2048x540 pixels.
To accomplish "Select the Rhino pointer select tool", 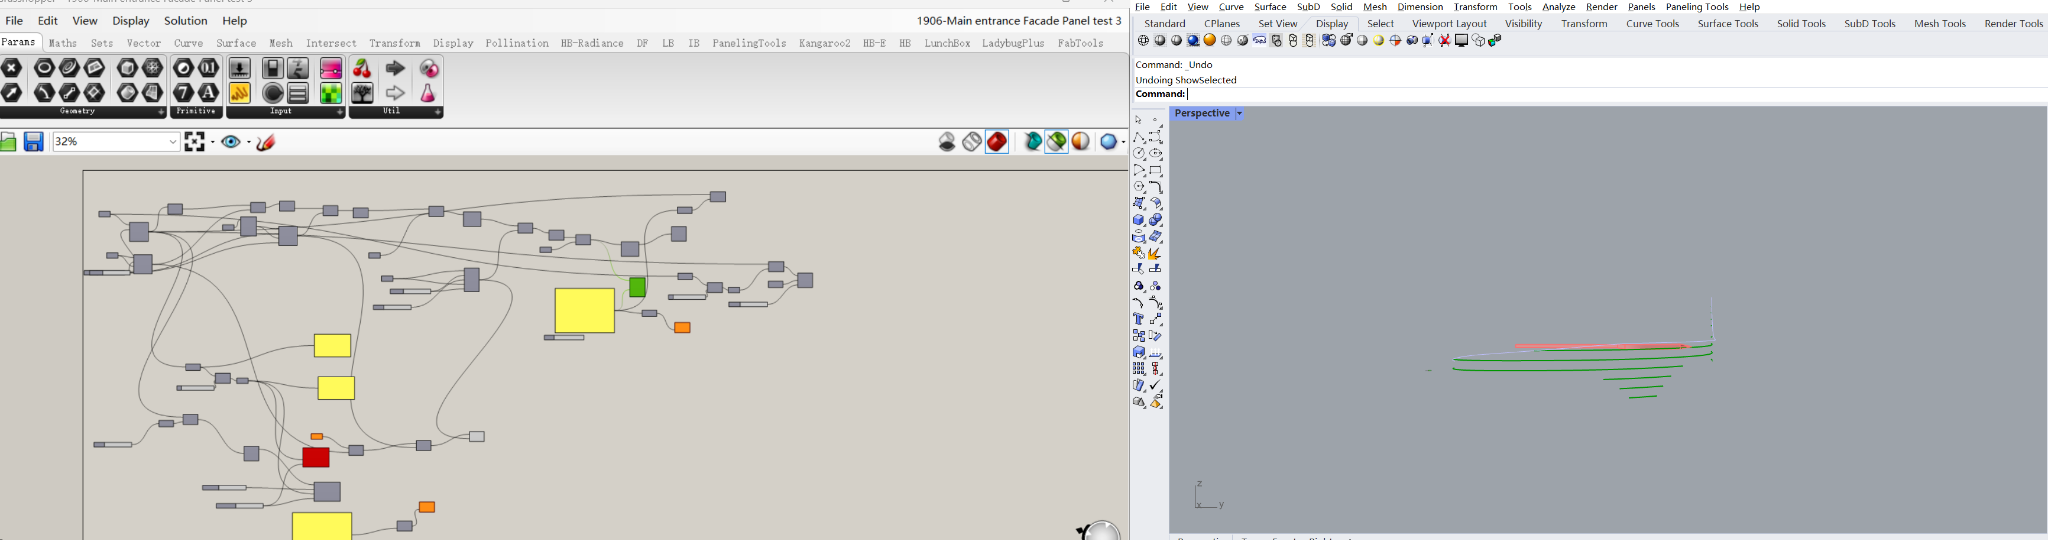I will (1138, 120).
